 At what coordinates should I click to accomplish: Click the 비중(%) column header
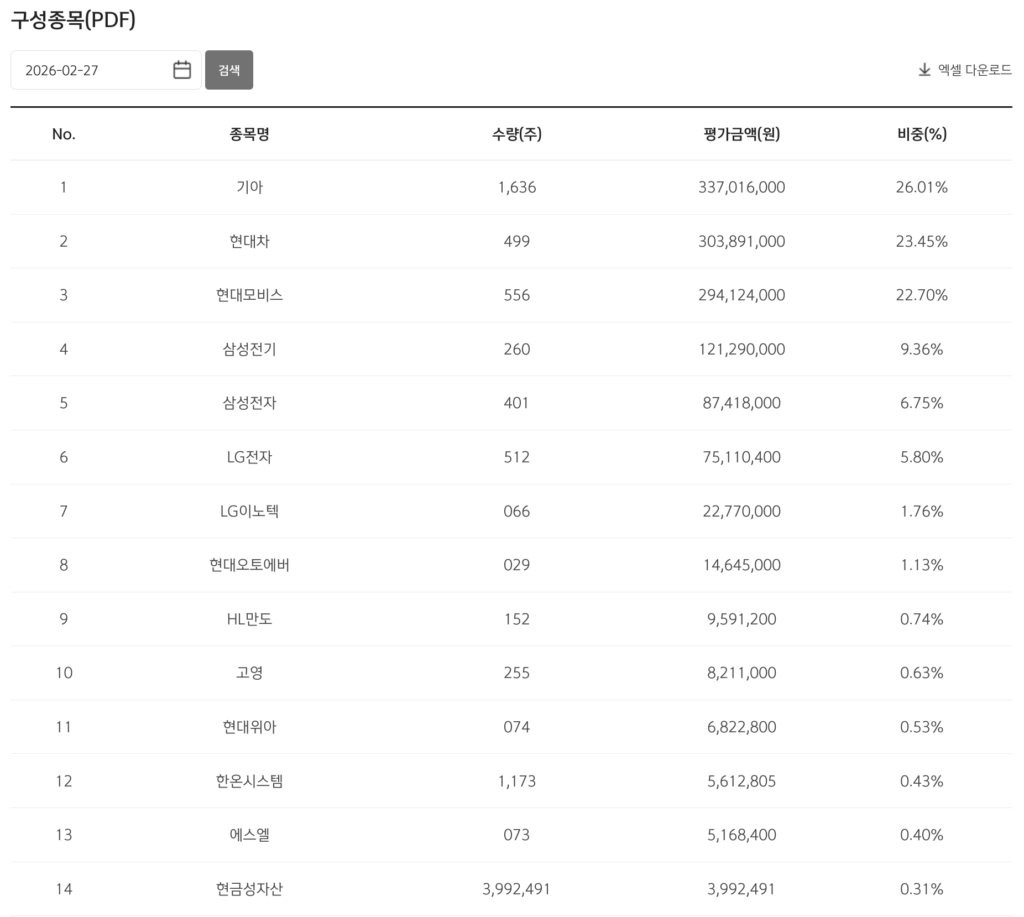click(921, 134)
